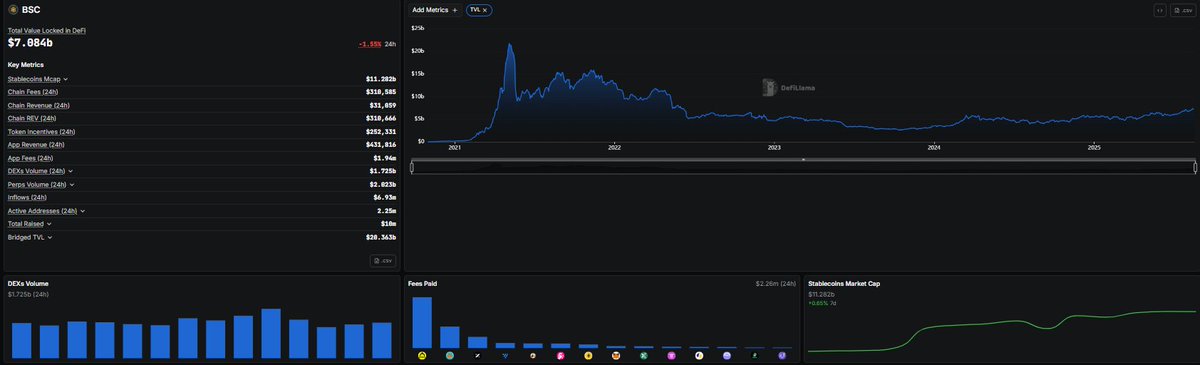The image size is (1200, 365).
Task: Open the embed code icon above chart
Action: point(1160,10)
